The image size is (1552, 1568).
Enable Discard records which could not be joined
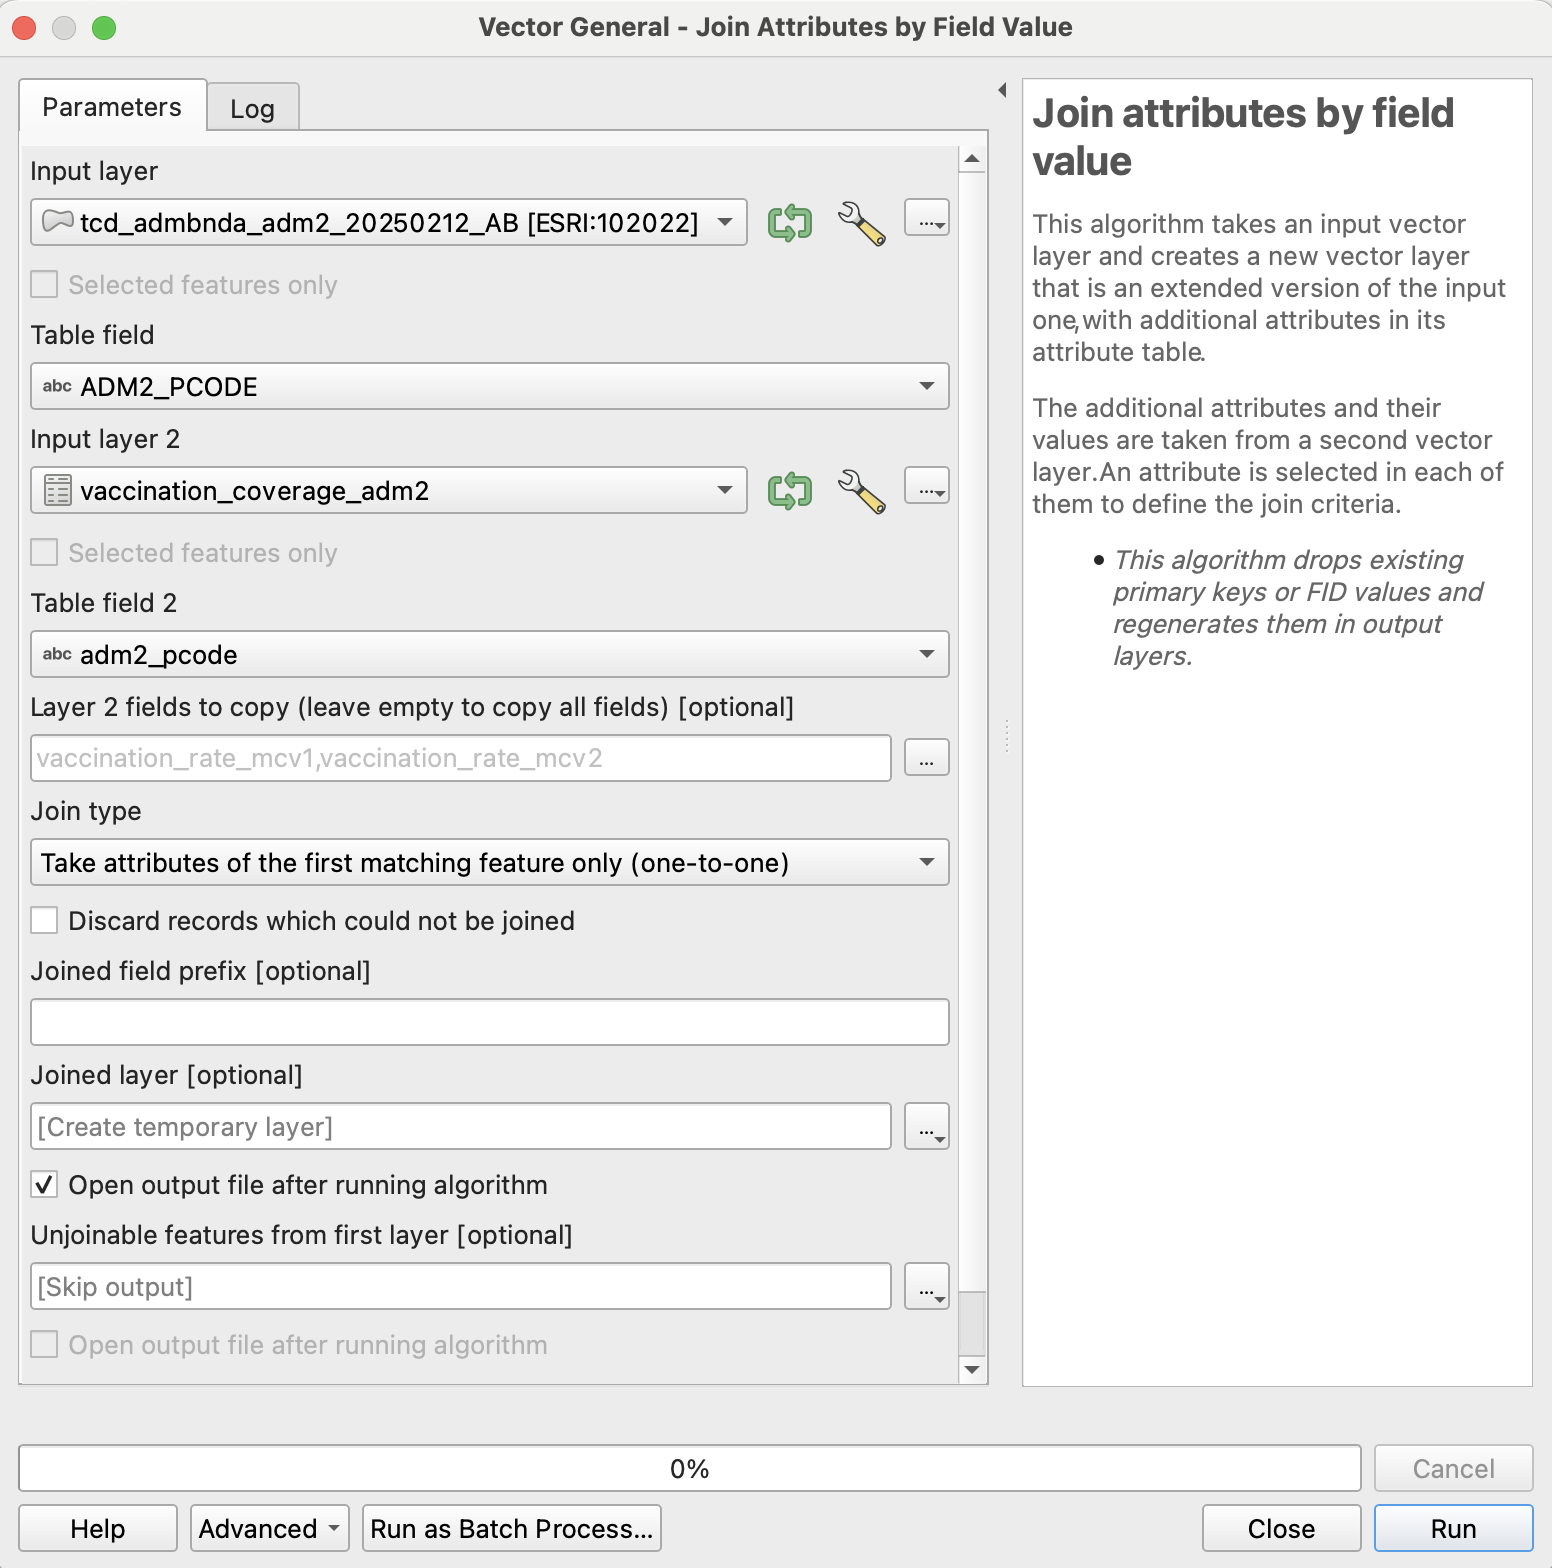(x=44, y=920)
